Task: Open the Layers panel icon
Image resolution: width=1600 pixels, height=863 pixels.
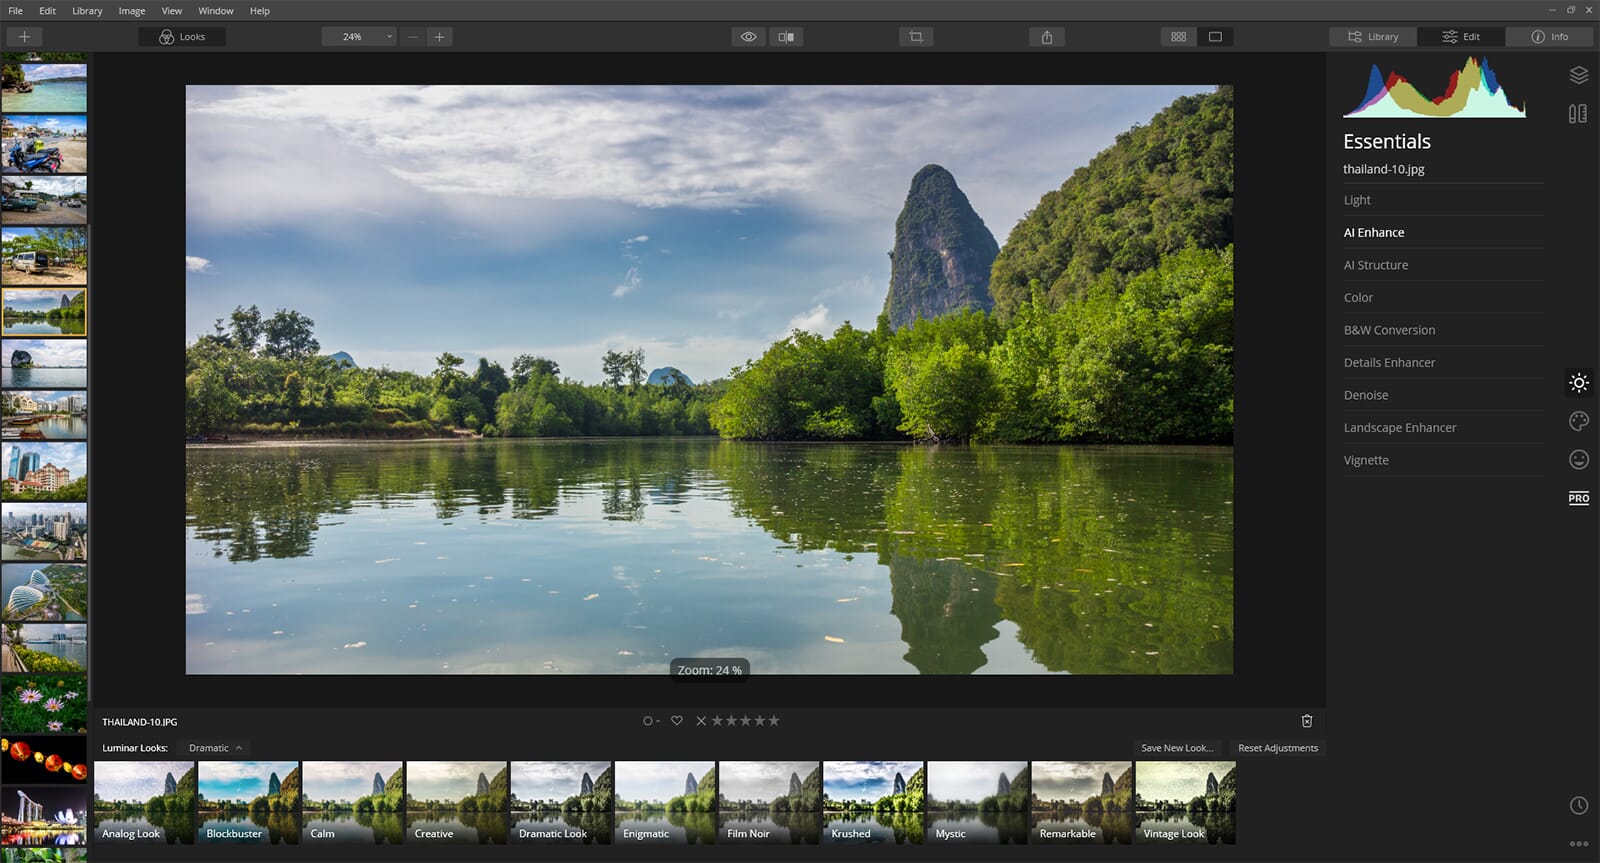Action: (1579, 75)
